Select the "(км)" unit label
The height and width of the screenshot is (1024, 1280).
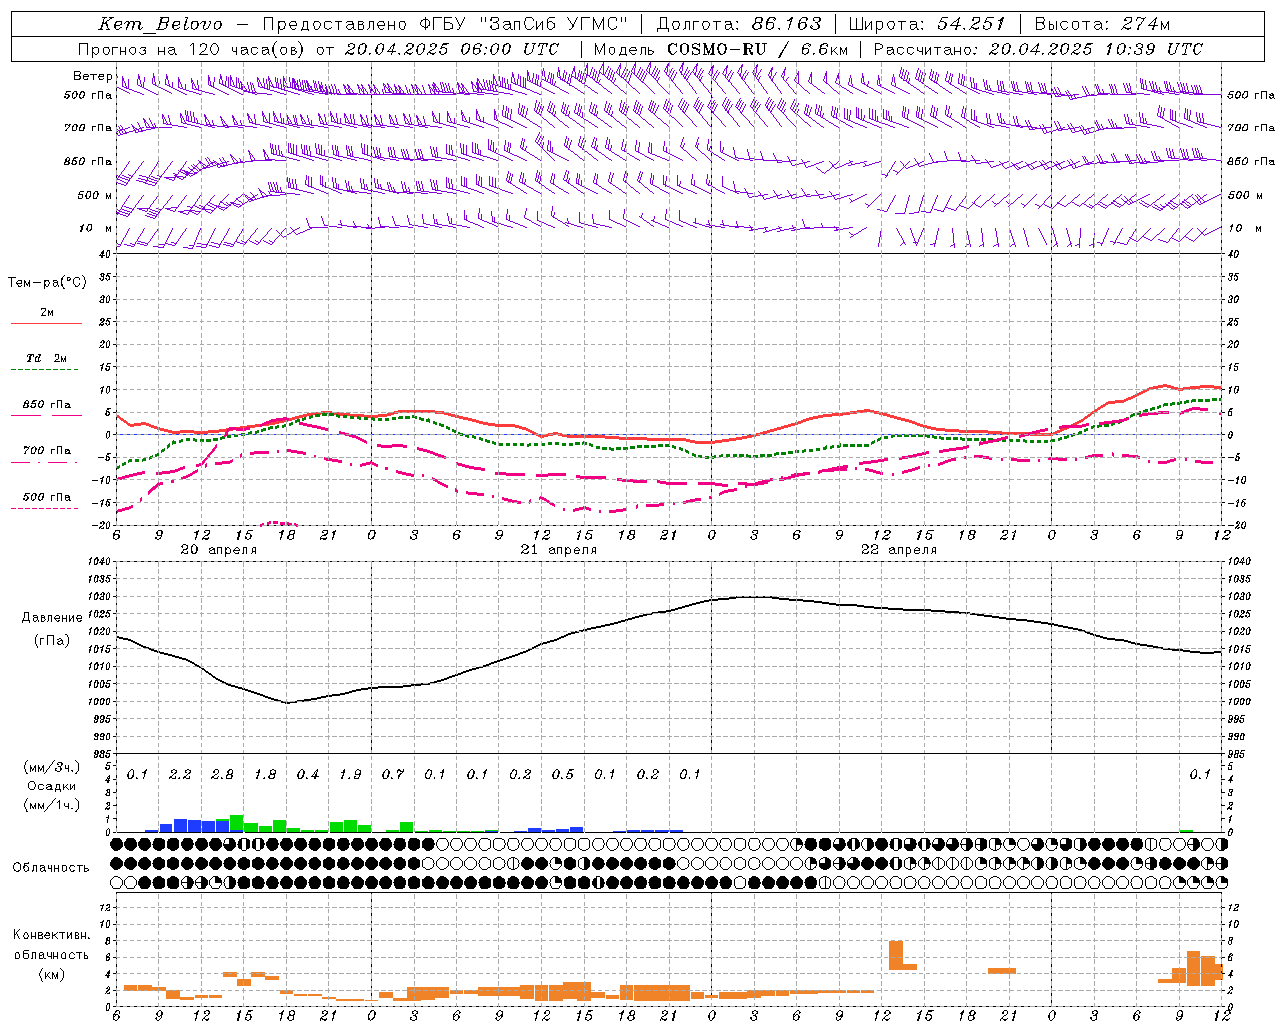[51, 974]
